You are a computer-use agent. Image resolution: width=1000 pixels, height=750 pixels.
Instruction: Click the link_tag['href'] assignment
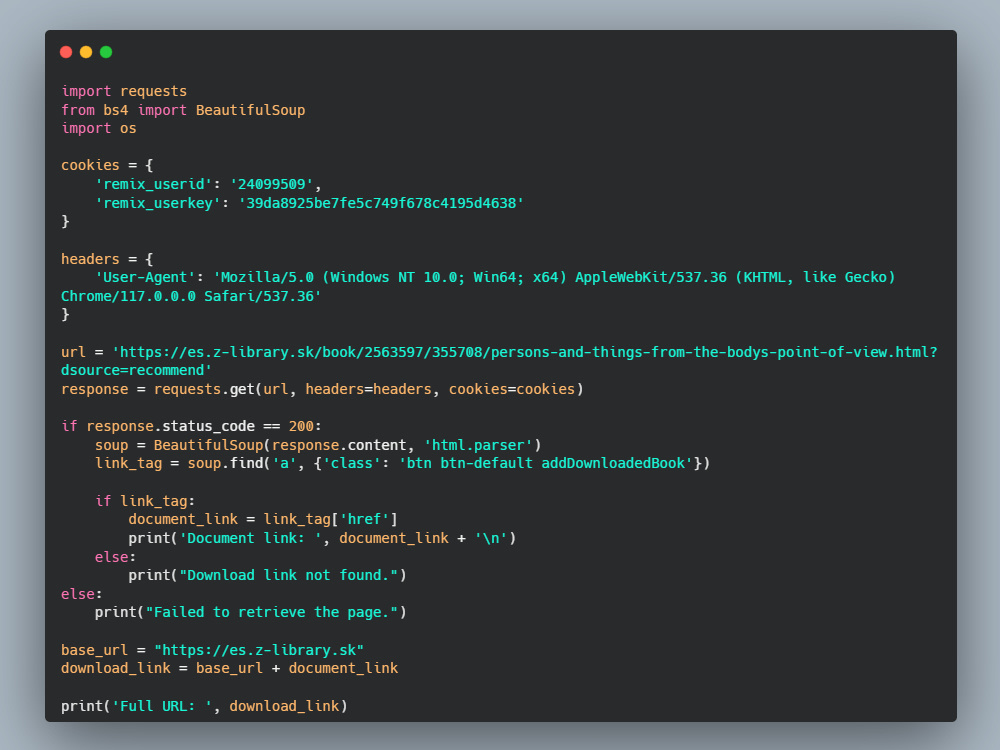(263, 520)
